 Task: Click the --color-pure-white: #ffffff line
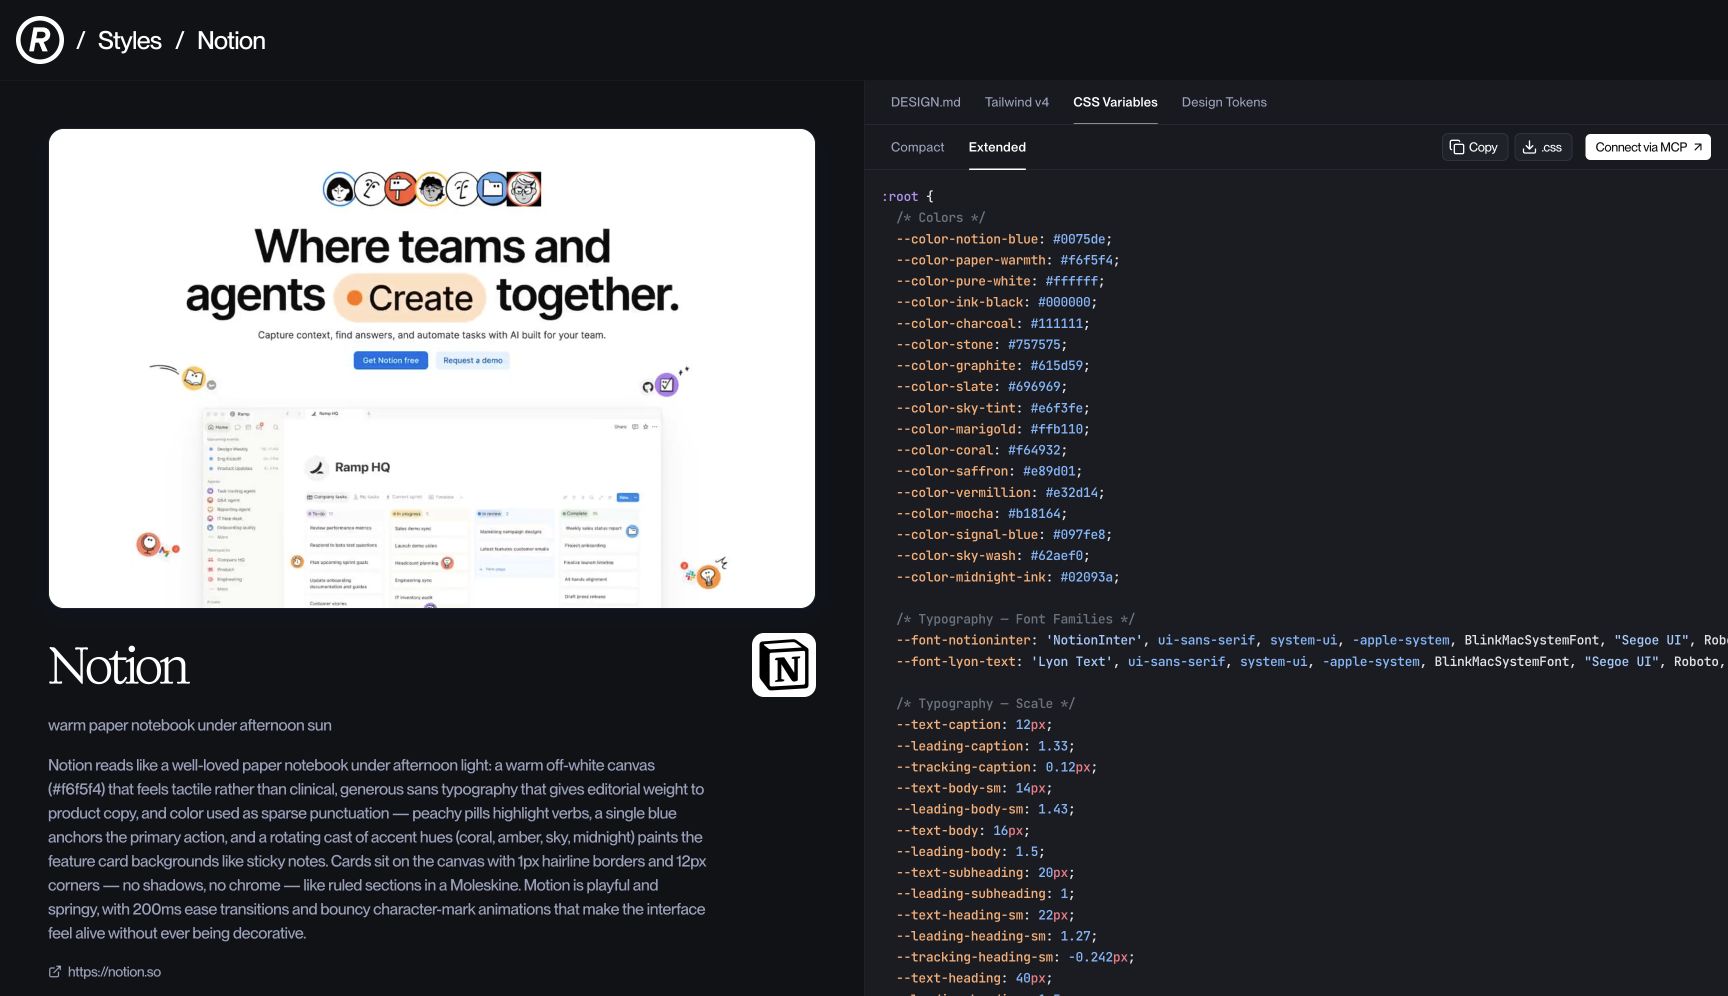click(1000, 281)
